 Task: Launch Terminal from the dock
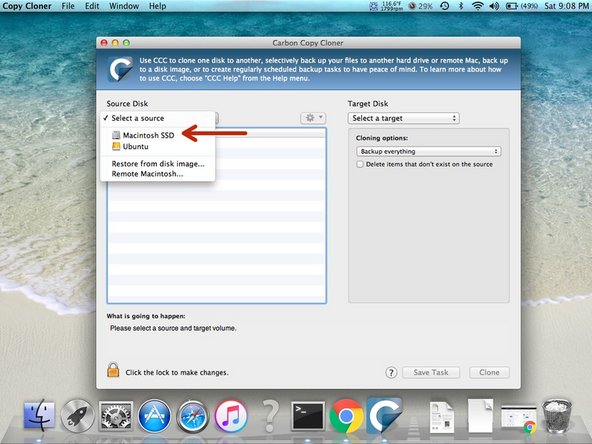coord(308,416)
